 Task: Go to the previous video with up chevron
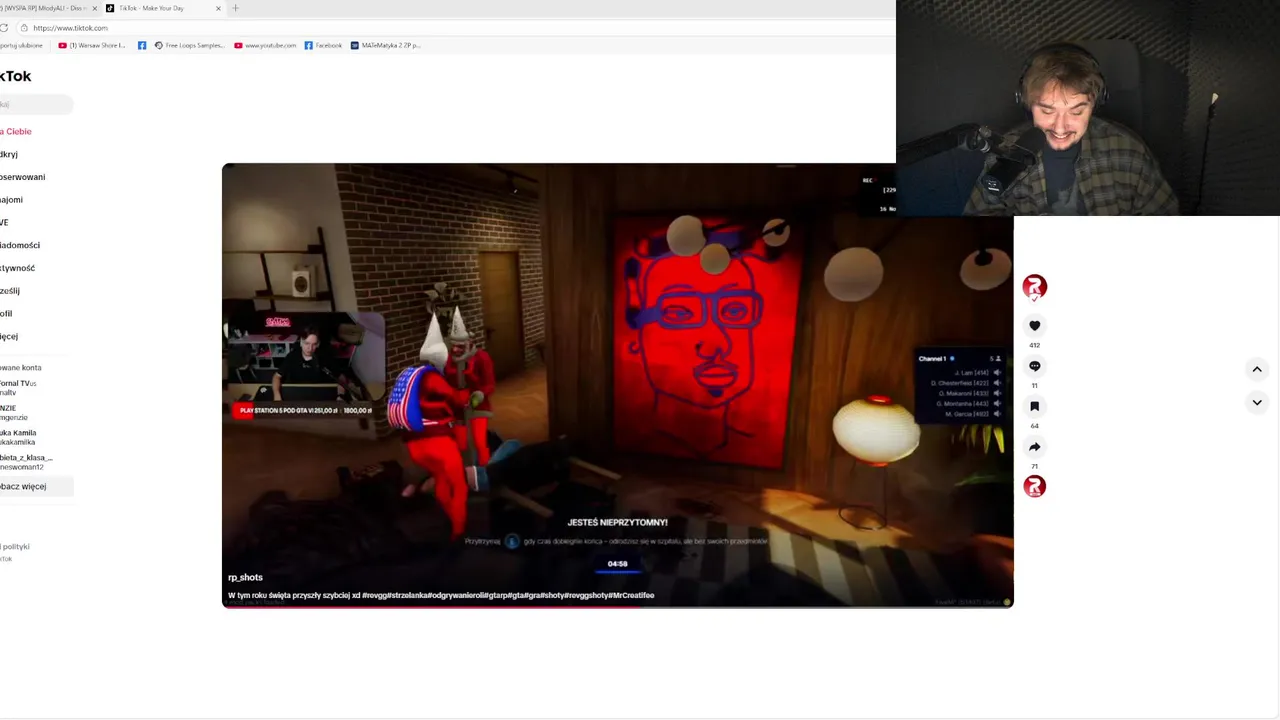click(x=1257, y=369)
